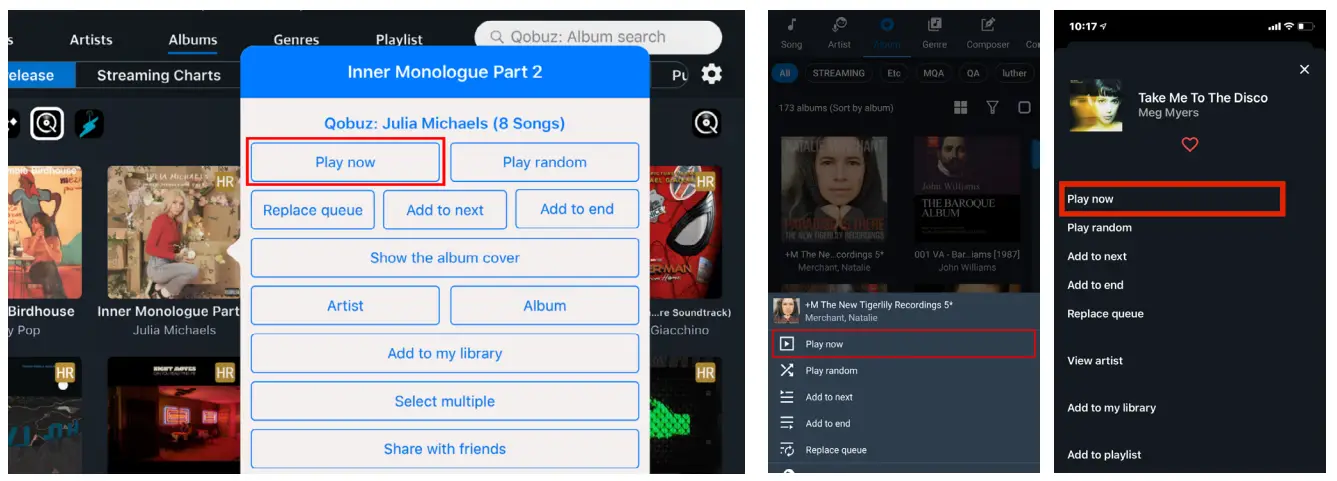Click Replace queue in the Inner Monologue popup
The height and width of the screenshot is (481, 1337).
tap(313, 210)
